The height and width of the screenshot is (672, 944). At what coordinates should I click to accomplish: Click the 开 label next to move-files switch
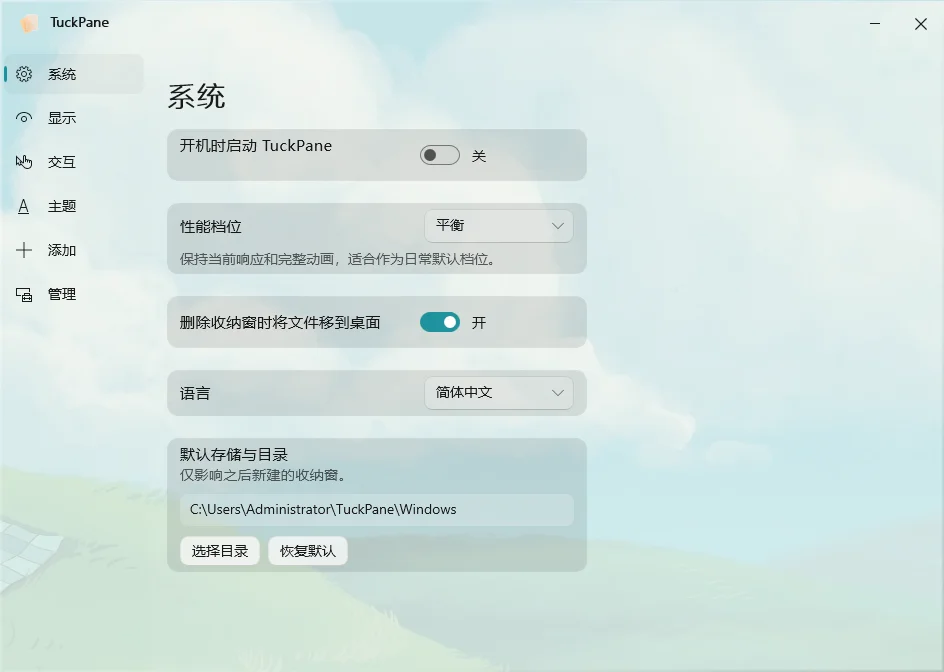pyautogui.click(x=479, y=323)
